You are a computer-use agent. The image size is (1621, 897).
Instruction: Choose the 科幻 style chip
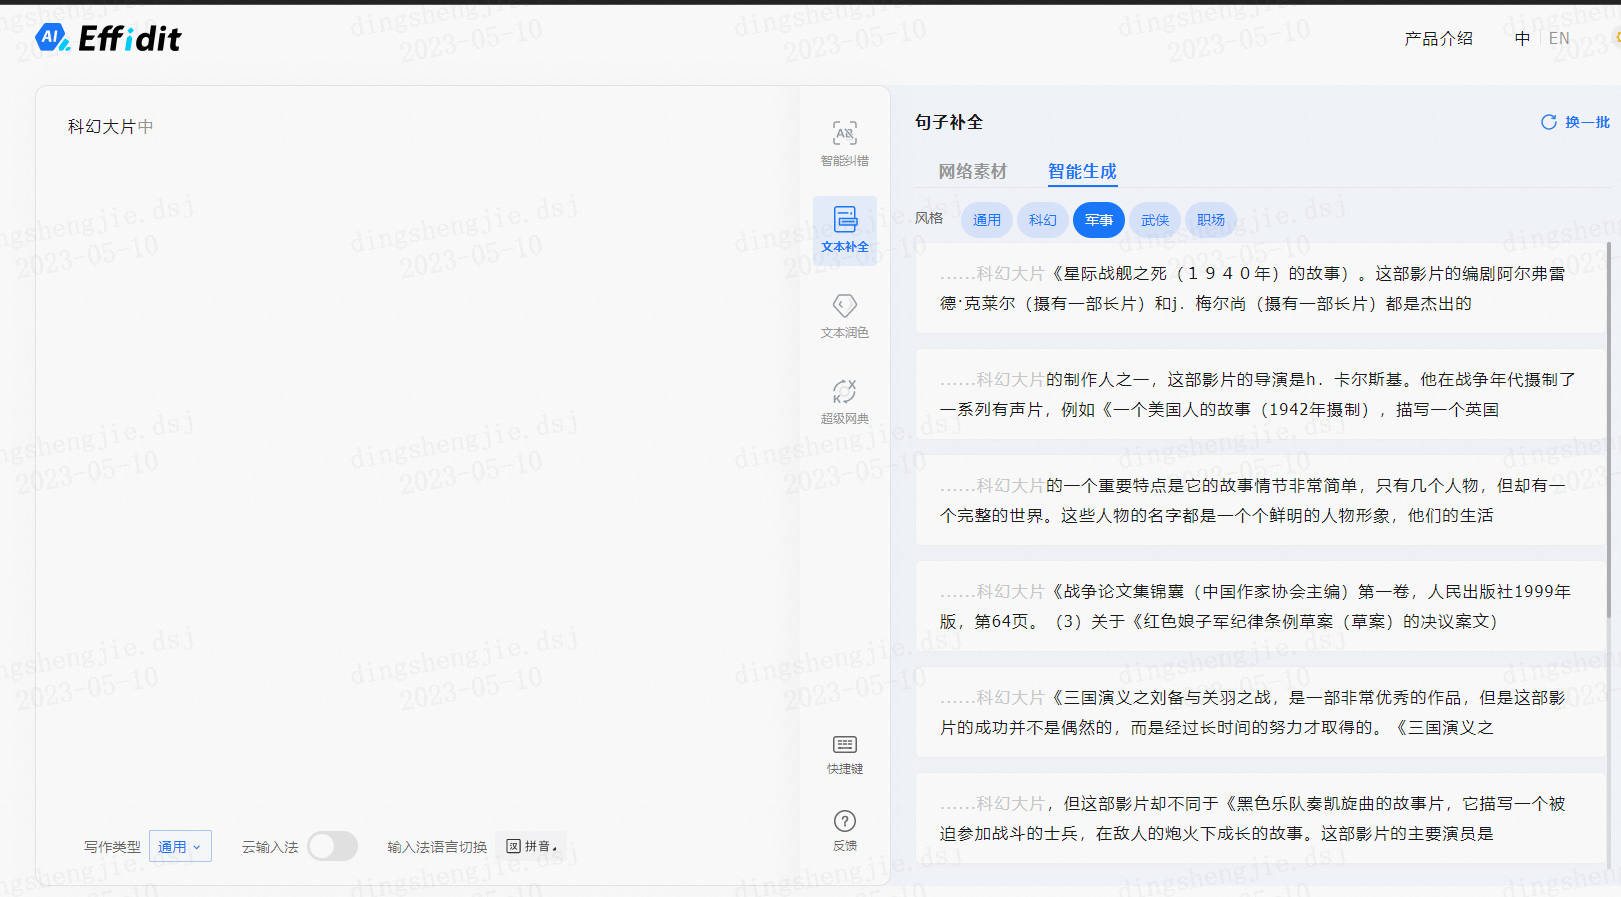pos(1042,220)
